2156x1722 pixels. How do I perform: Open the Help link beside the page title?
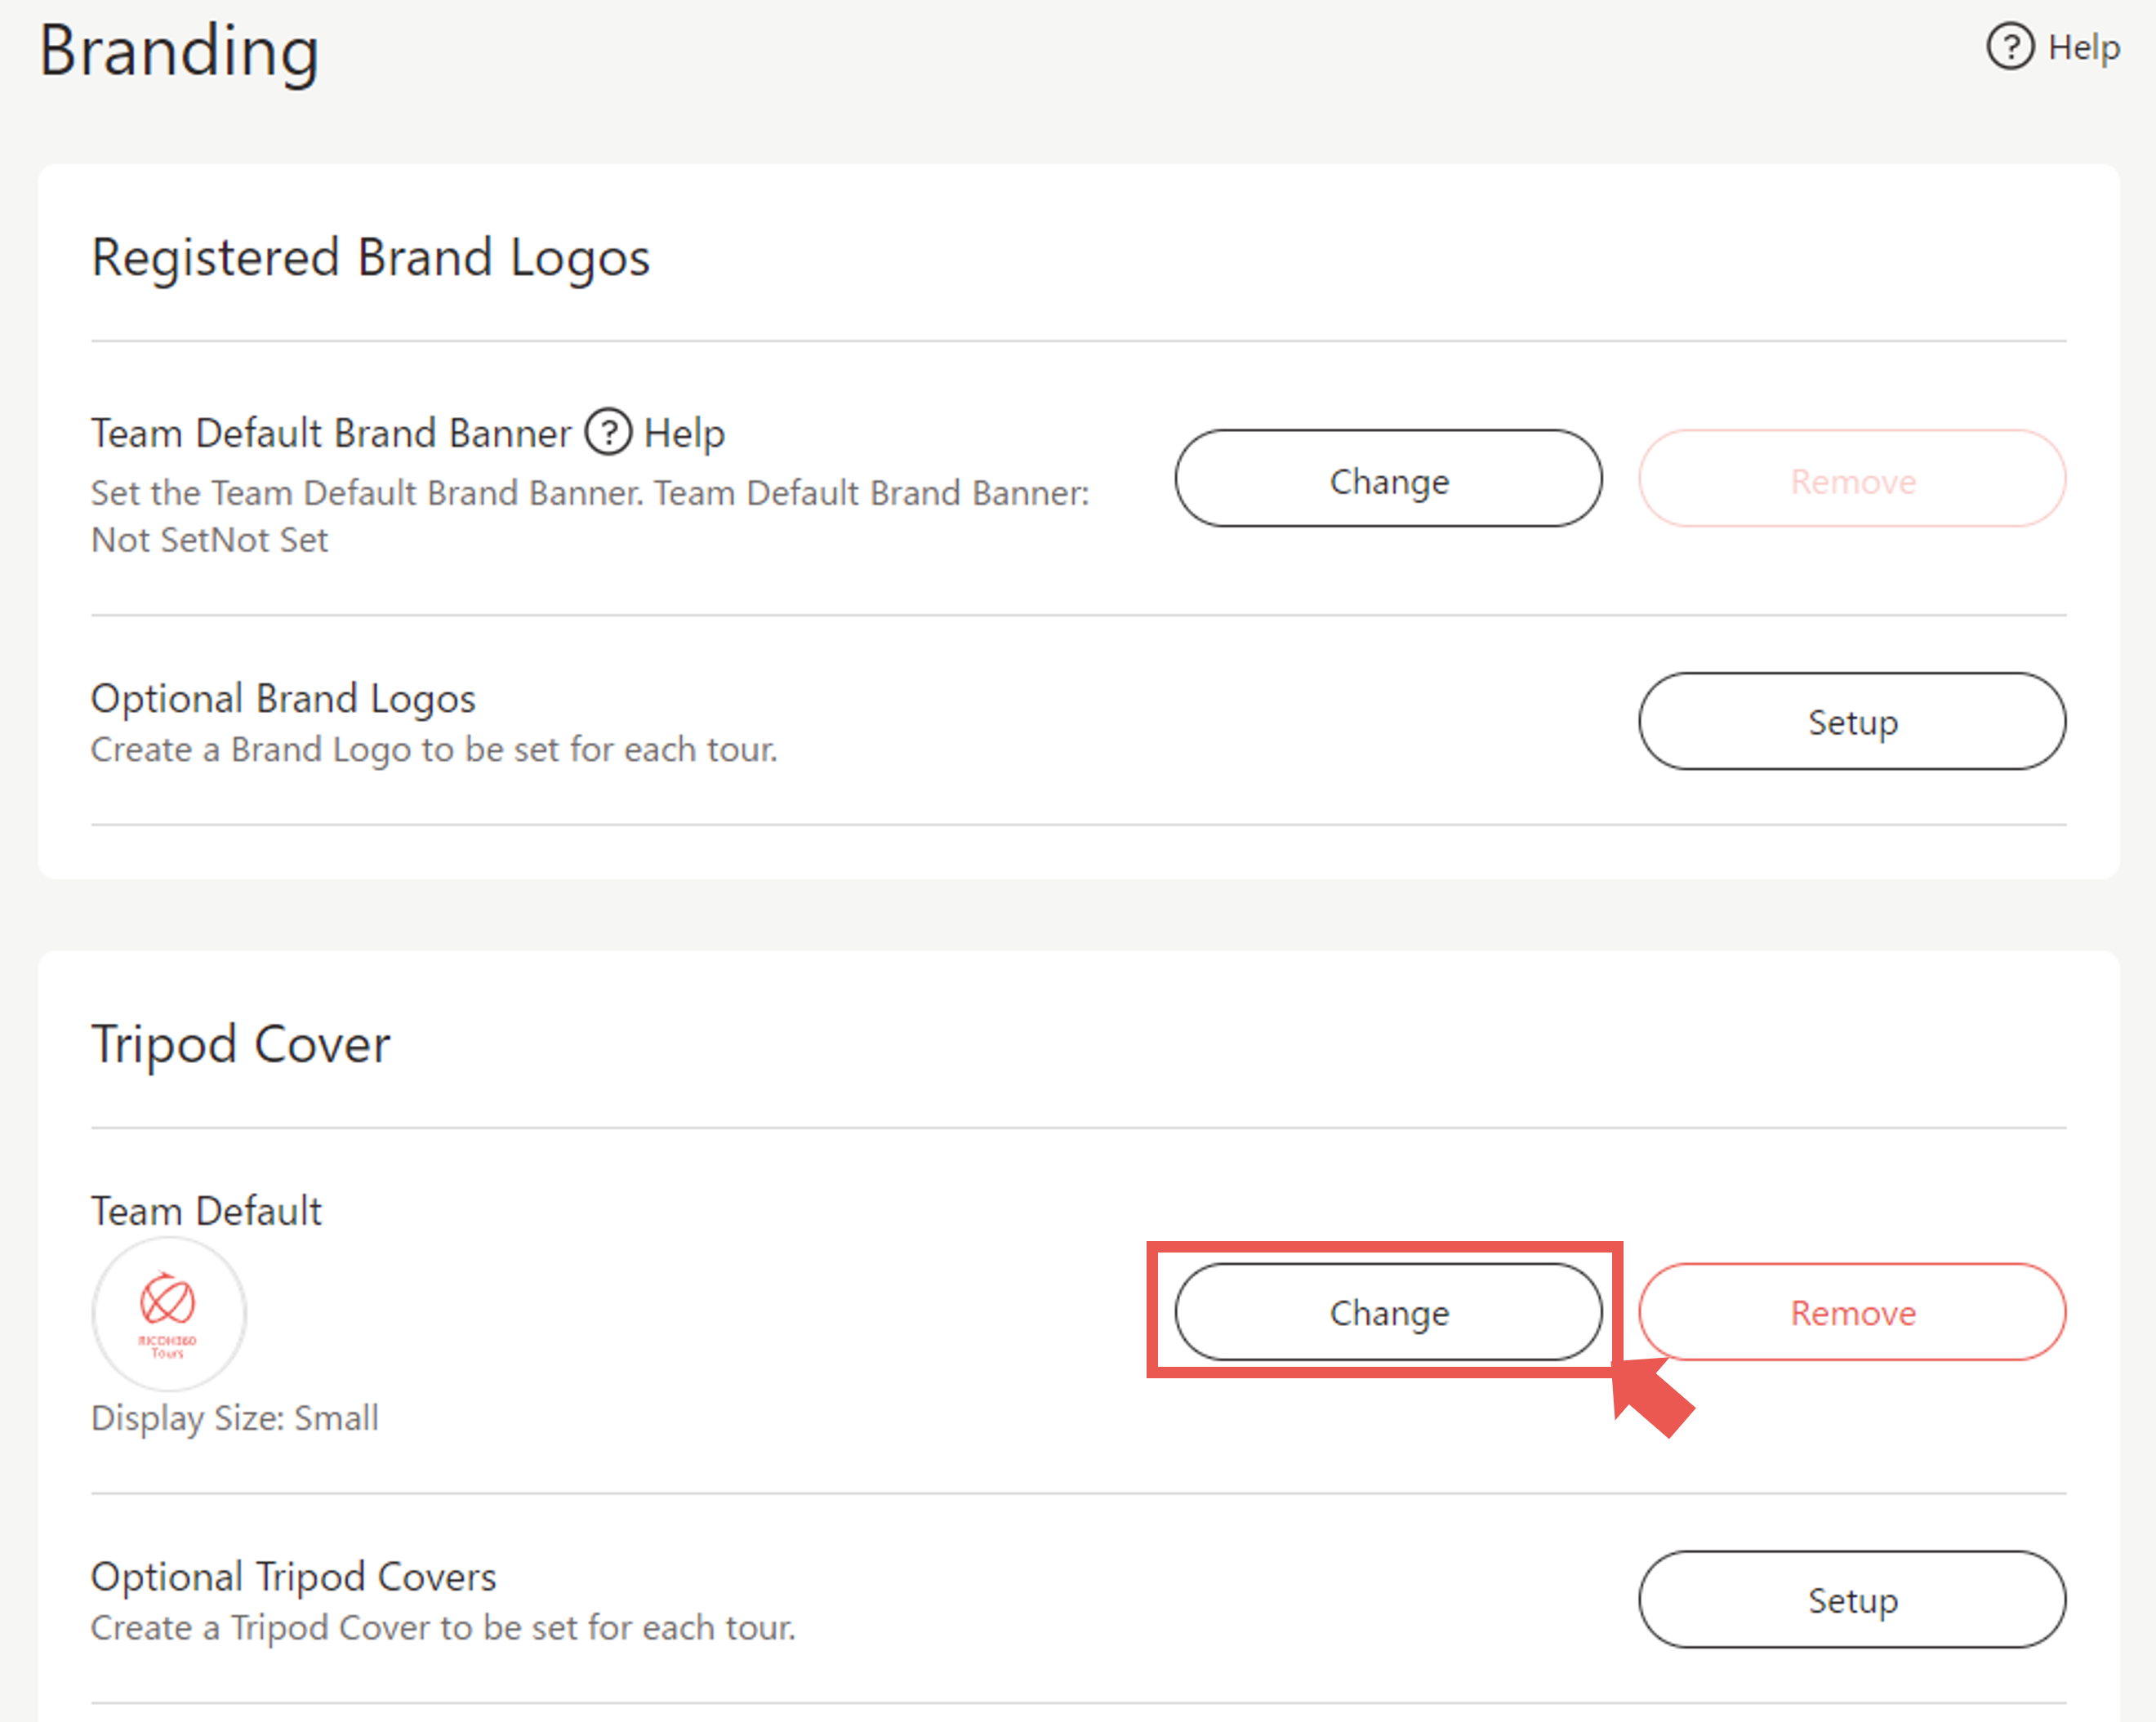coord(2083,47)
